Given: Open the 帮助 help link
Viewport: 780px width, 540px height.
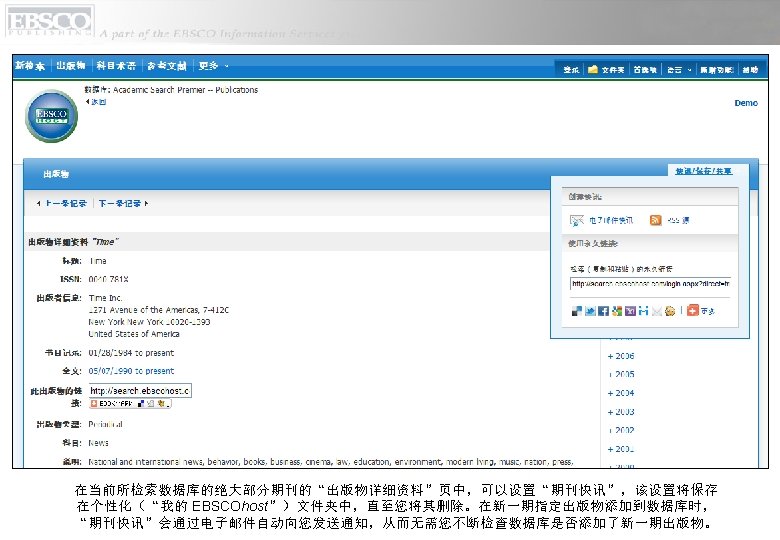Looking at the screenshot, I should tap(750, 70).
